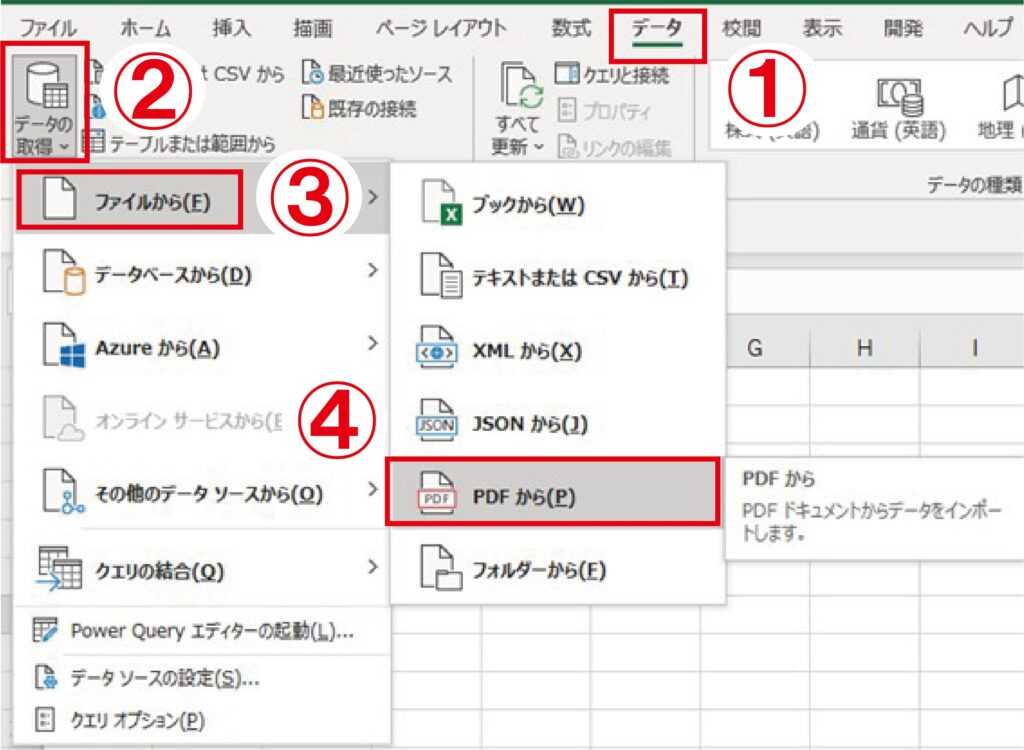Select column G header

pos(754,348)
